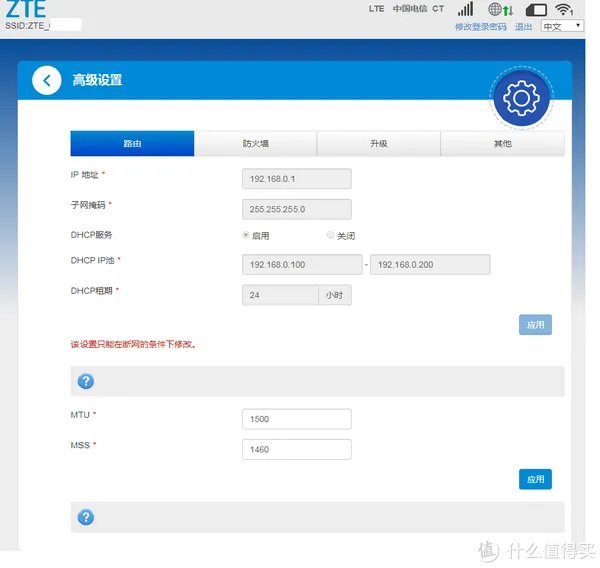Select the 关闭 DHCP radio button
Image resolution: width=600 pixels, height=568 pixels.
tap(330, 236)
